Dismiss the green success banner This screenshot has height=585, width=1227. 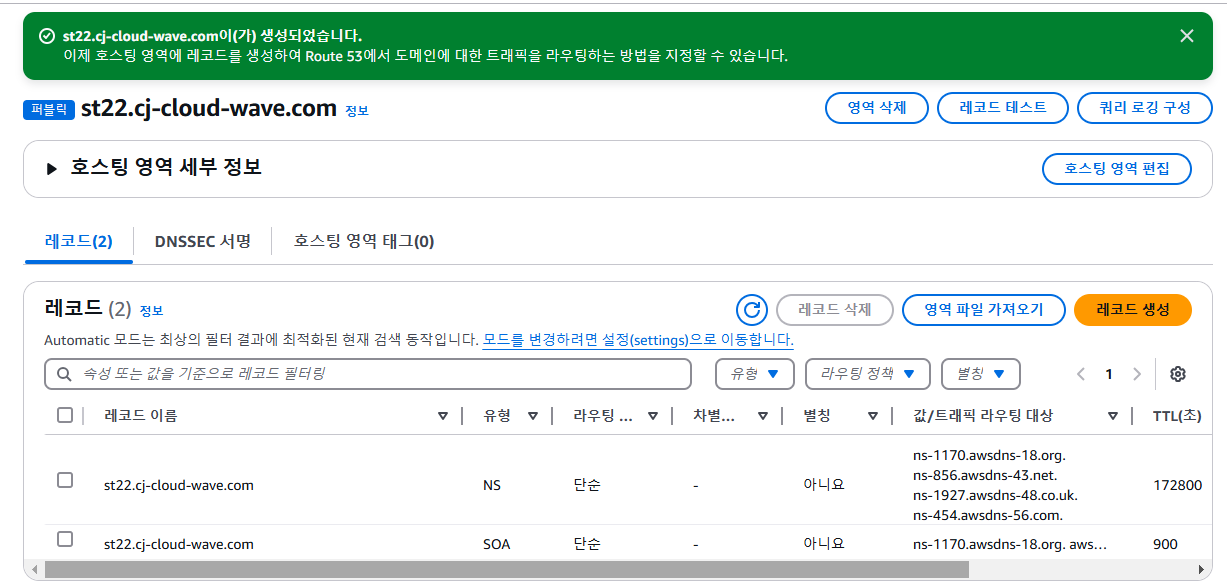pyautogui.click(x=1187, y=36)
